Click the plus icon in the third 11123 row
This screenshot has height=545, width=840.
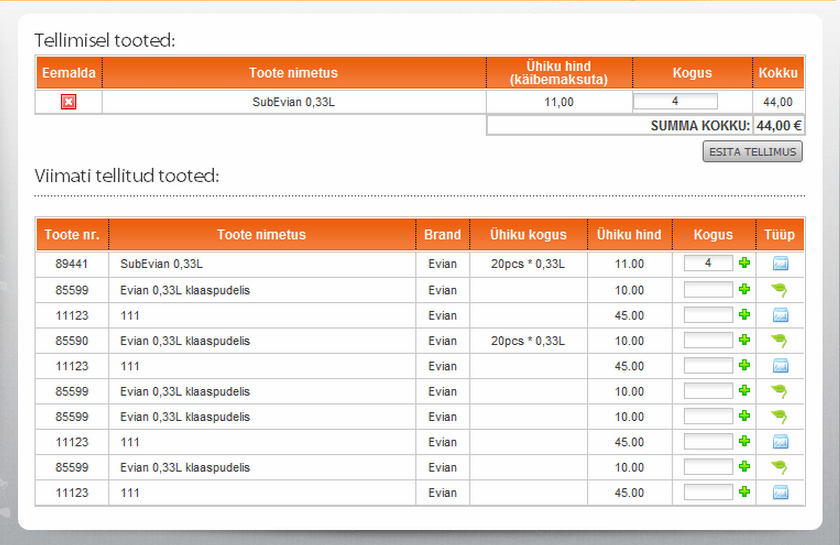[744, 441]
